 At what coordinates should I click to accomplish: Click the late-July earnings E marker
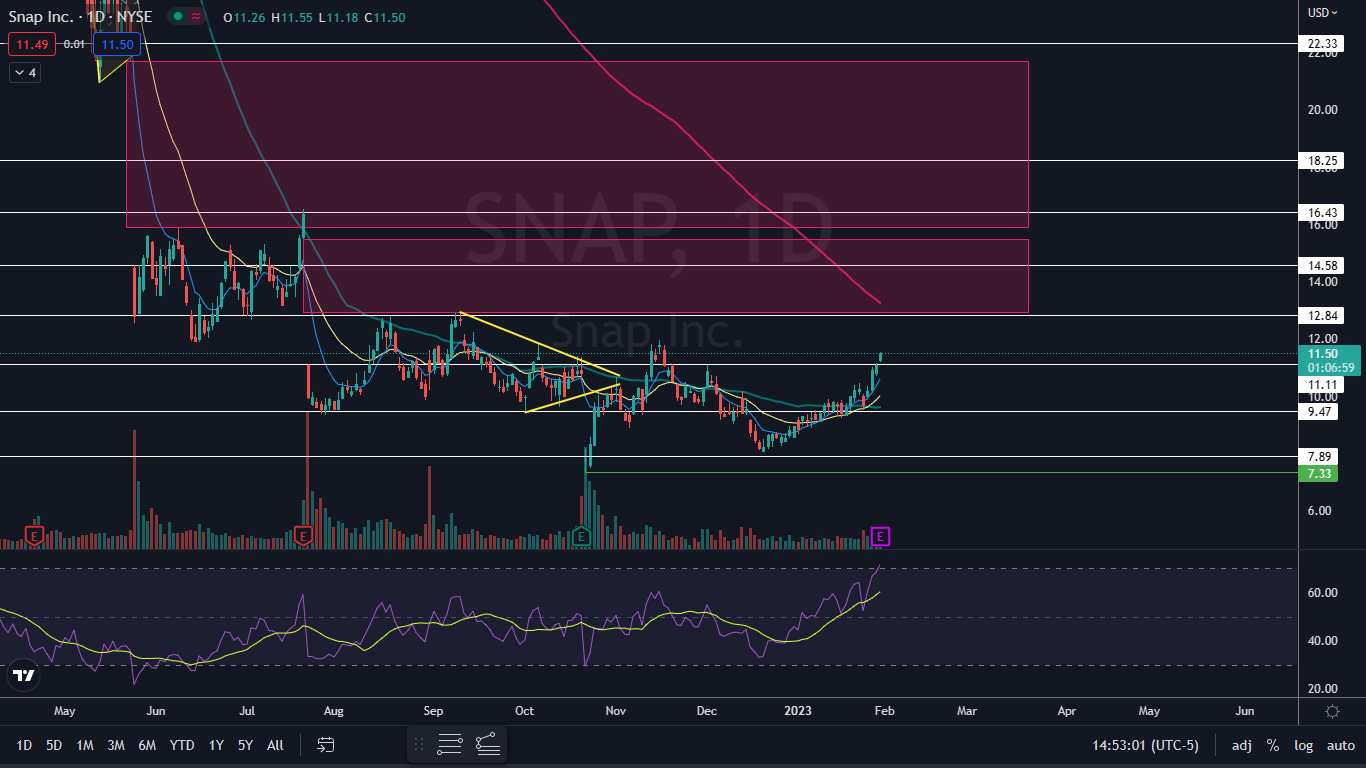(x=303, y=537)
